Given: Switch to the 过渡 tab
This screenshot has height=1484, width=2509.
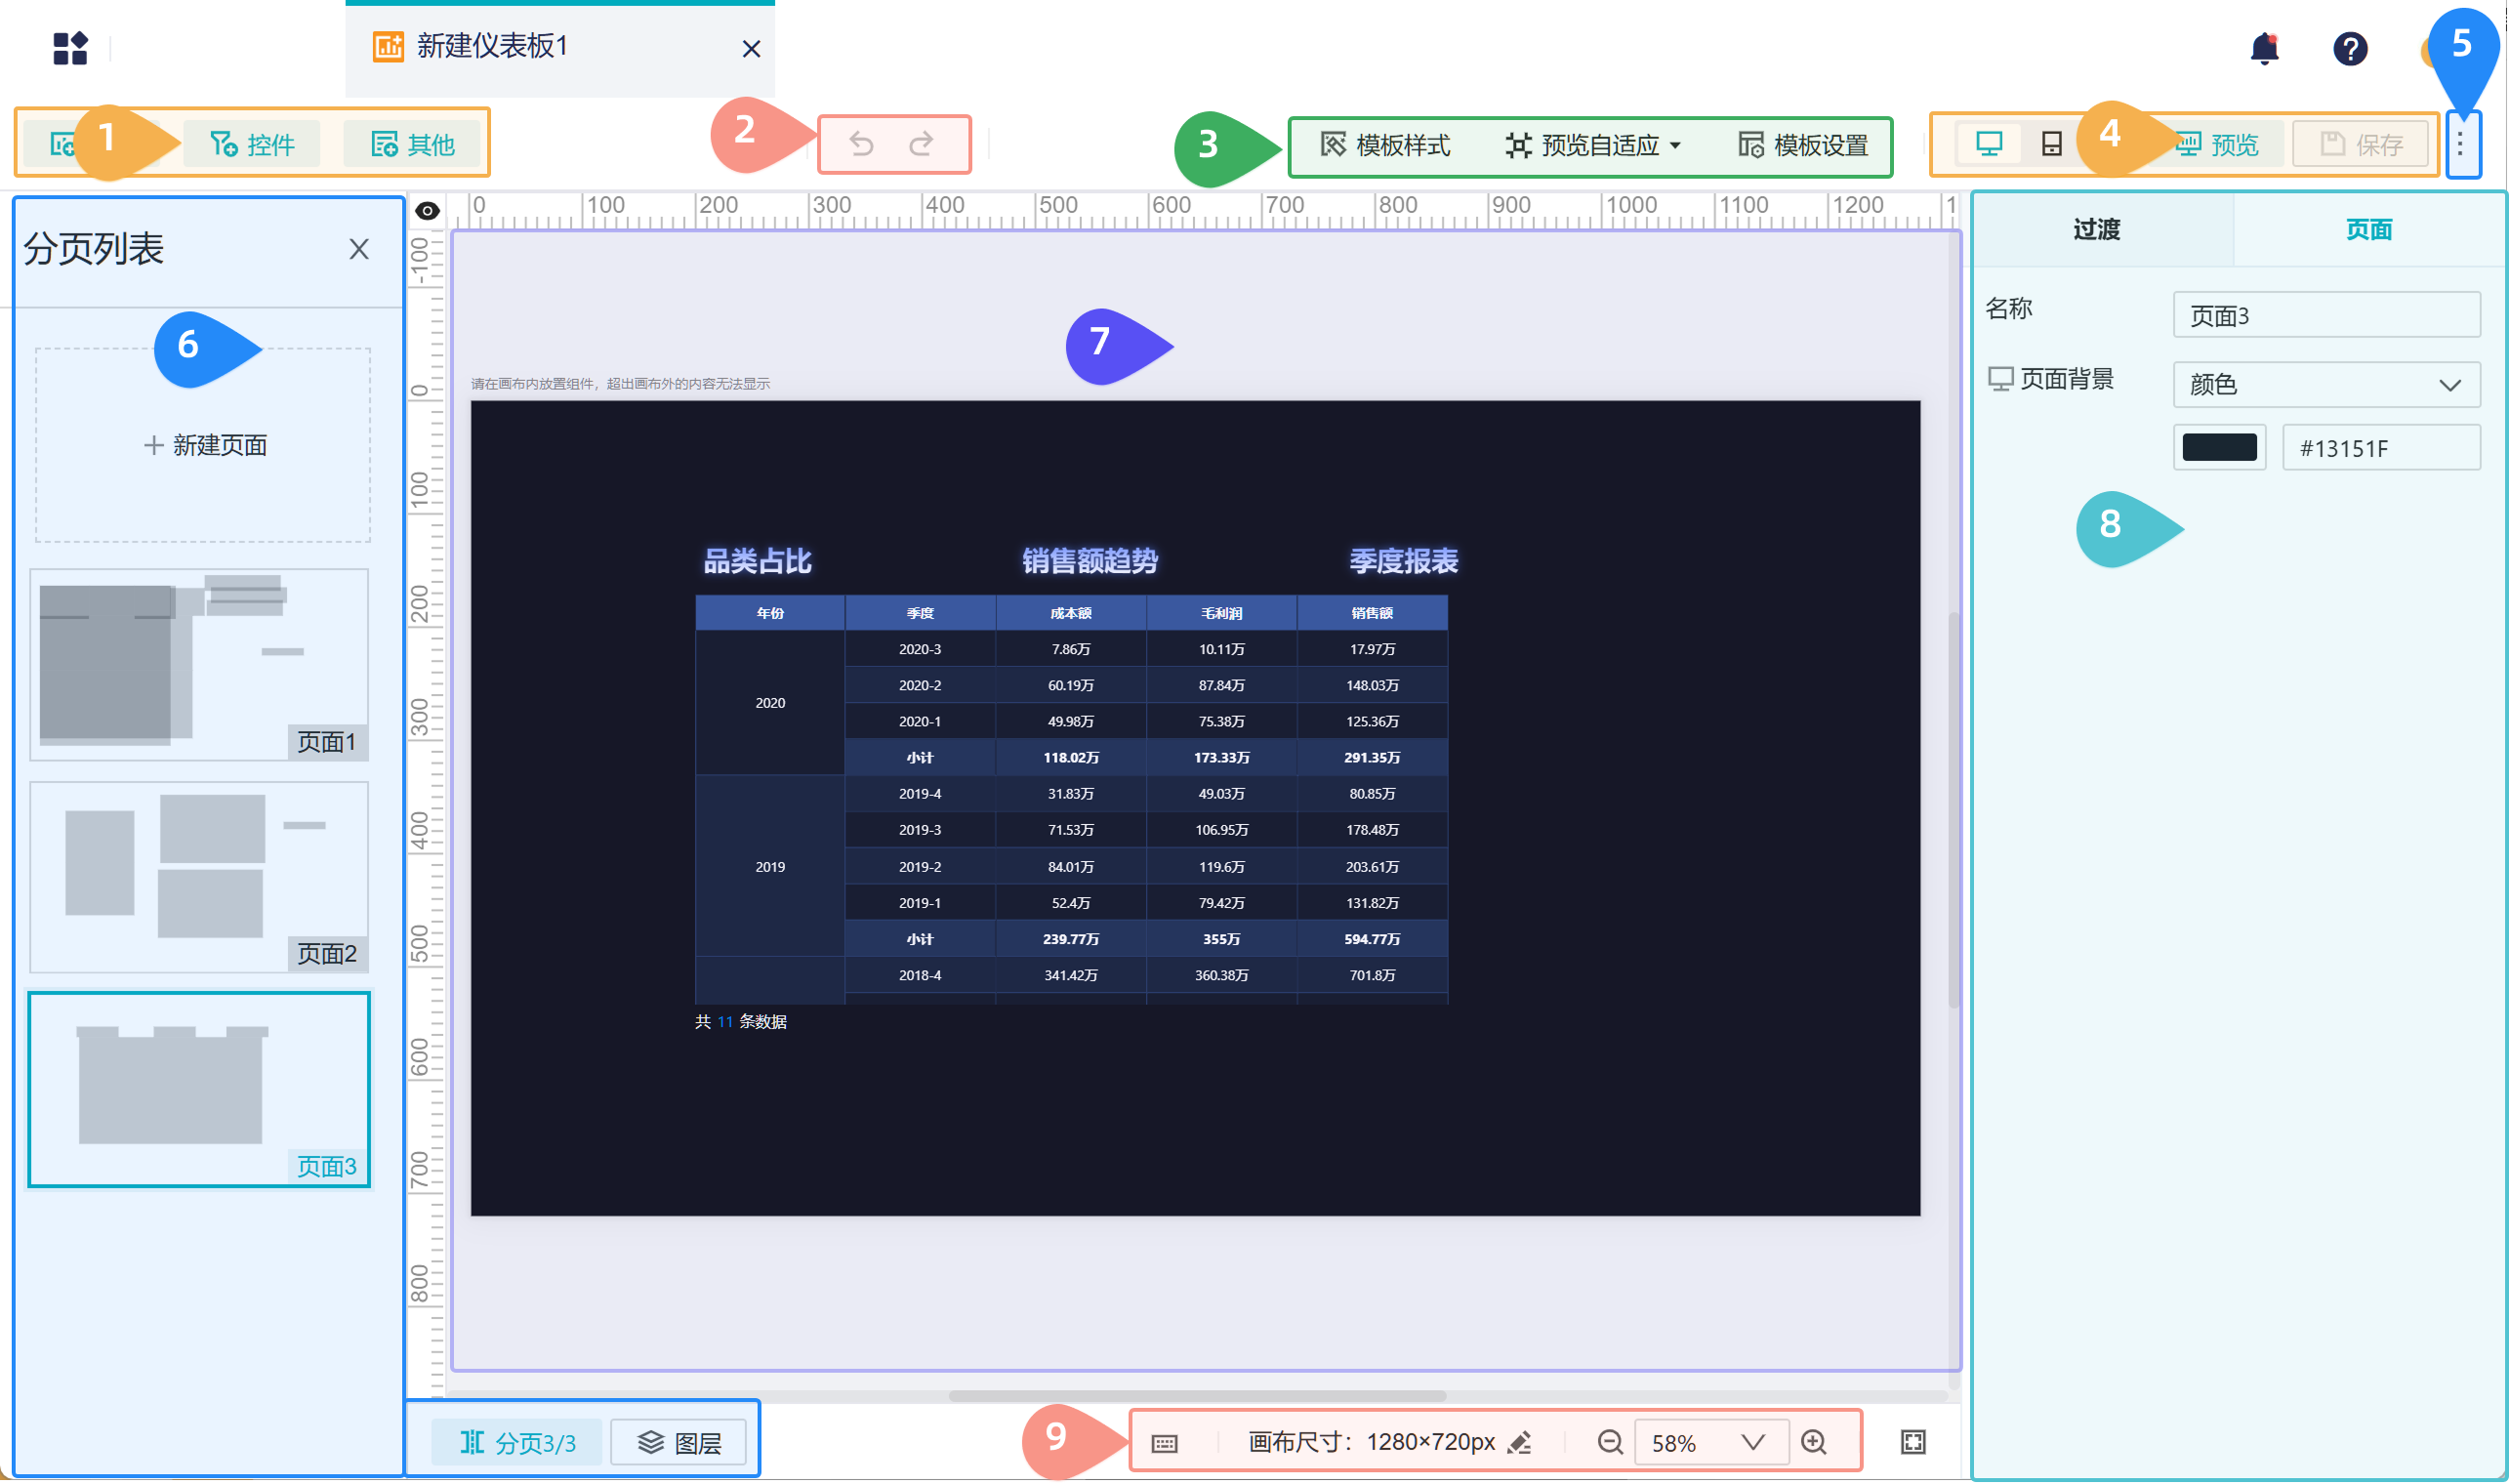Looking at the screenshot, I should point(2097,230).
